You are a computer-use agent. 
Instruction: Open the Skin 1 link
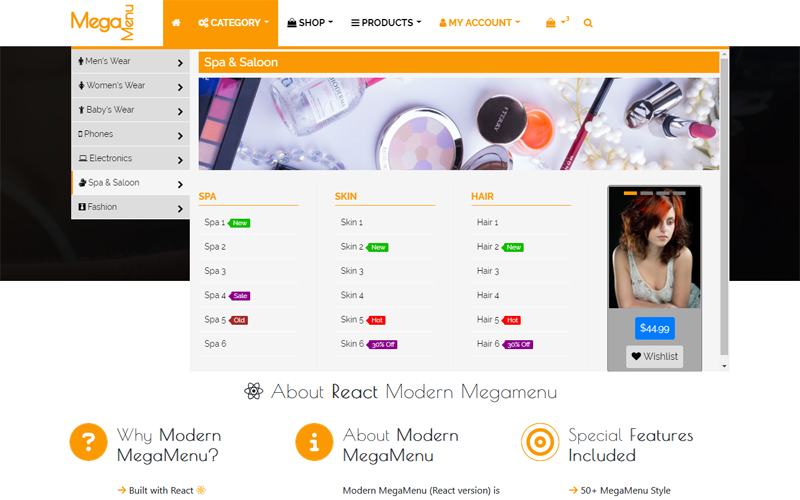tap(352, 222)
